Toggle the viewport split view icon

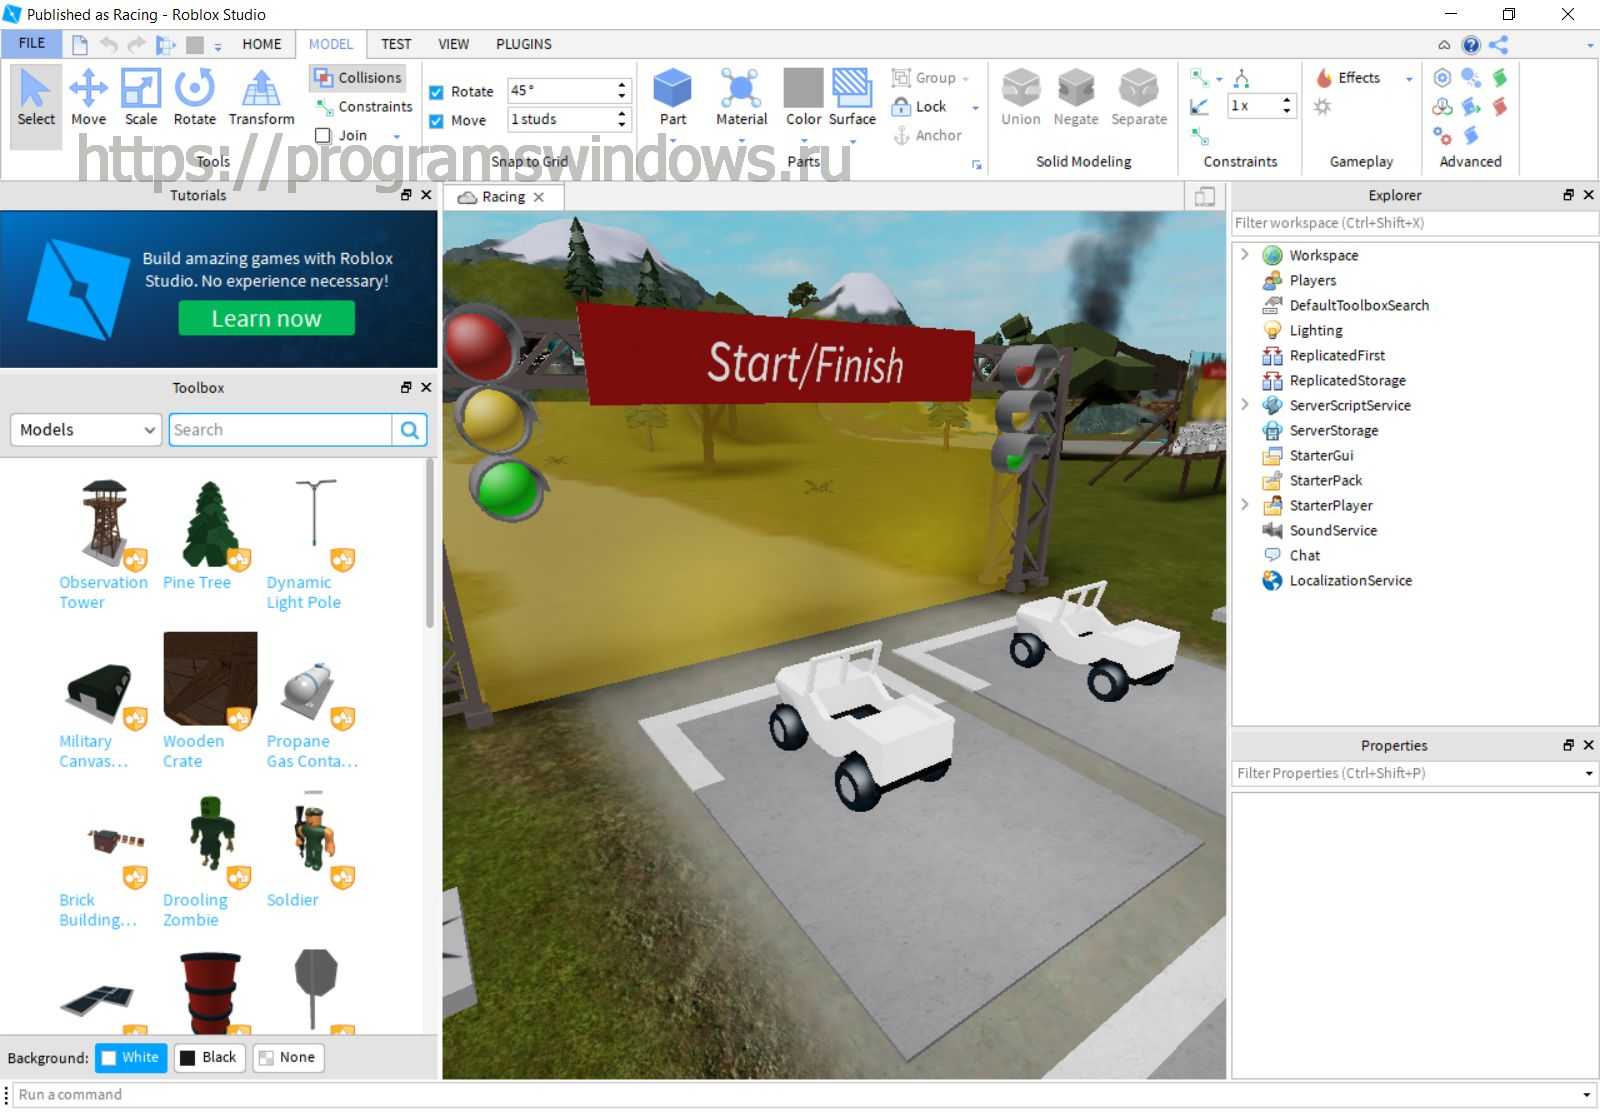tap(1205, 197)
